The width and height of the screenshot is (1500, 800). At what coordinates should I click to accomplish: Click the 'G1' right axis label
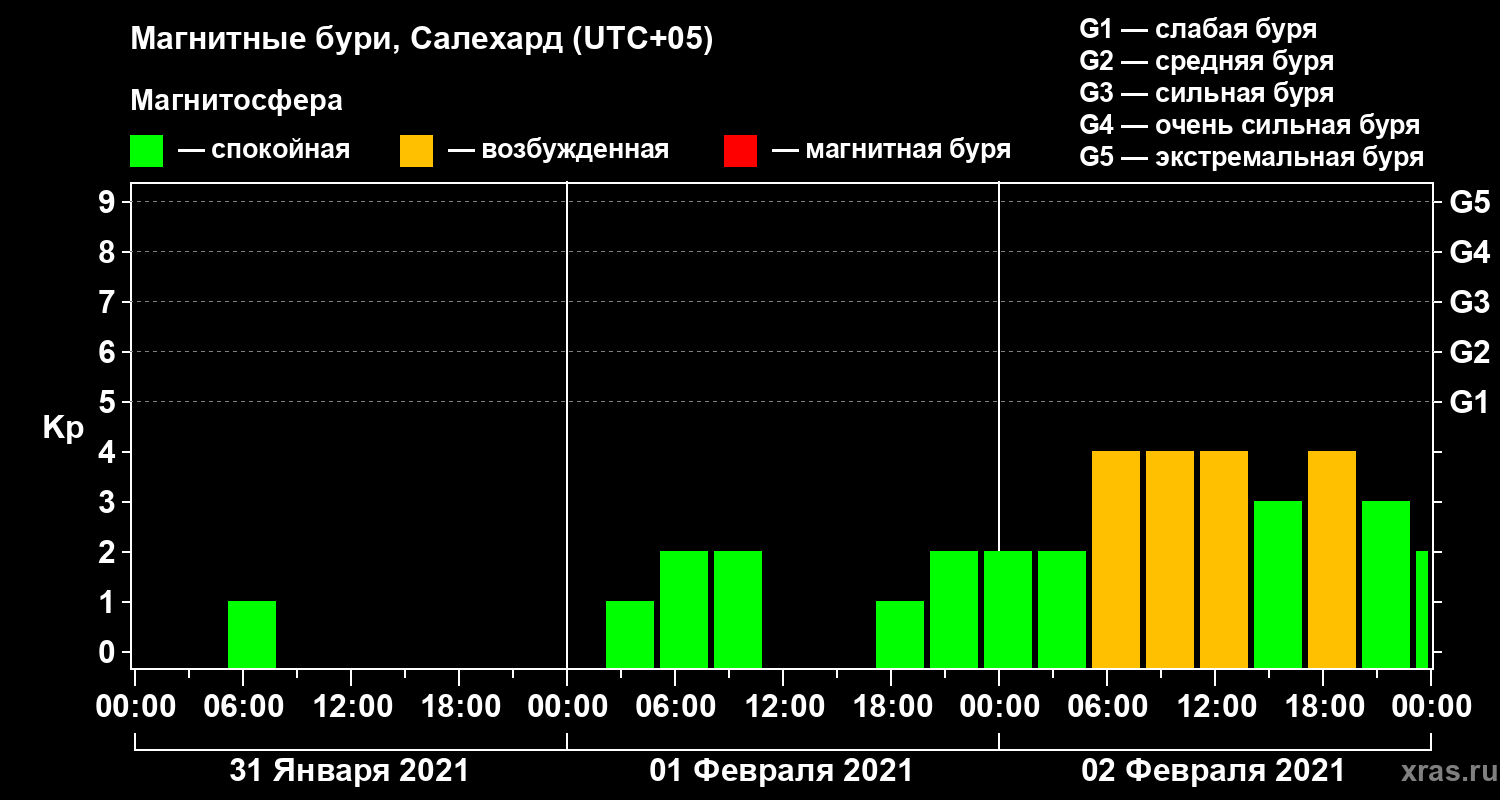click(x=1470, y=402)
